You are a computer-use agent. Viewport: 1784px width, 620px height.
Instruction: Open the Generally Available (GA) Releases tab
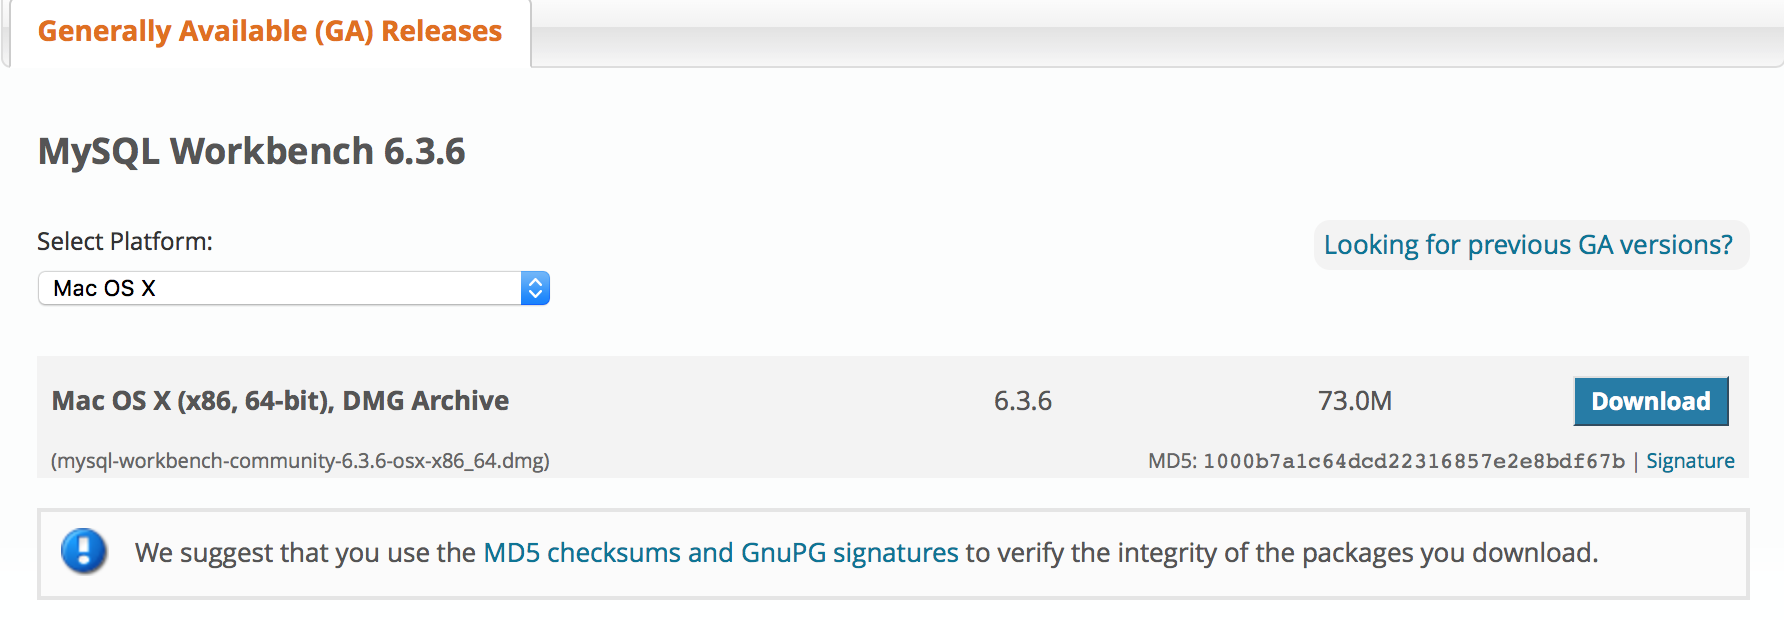(270, 31)
